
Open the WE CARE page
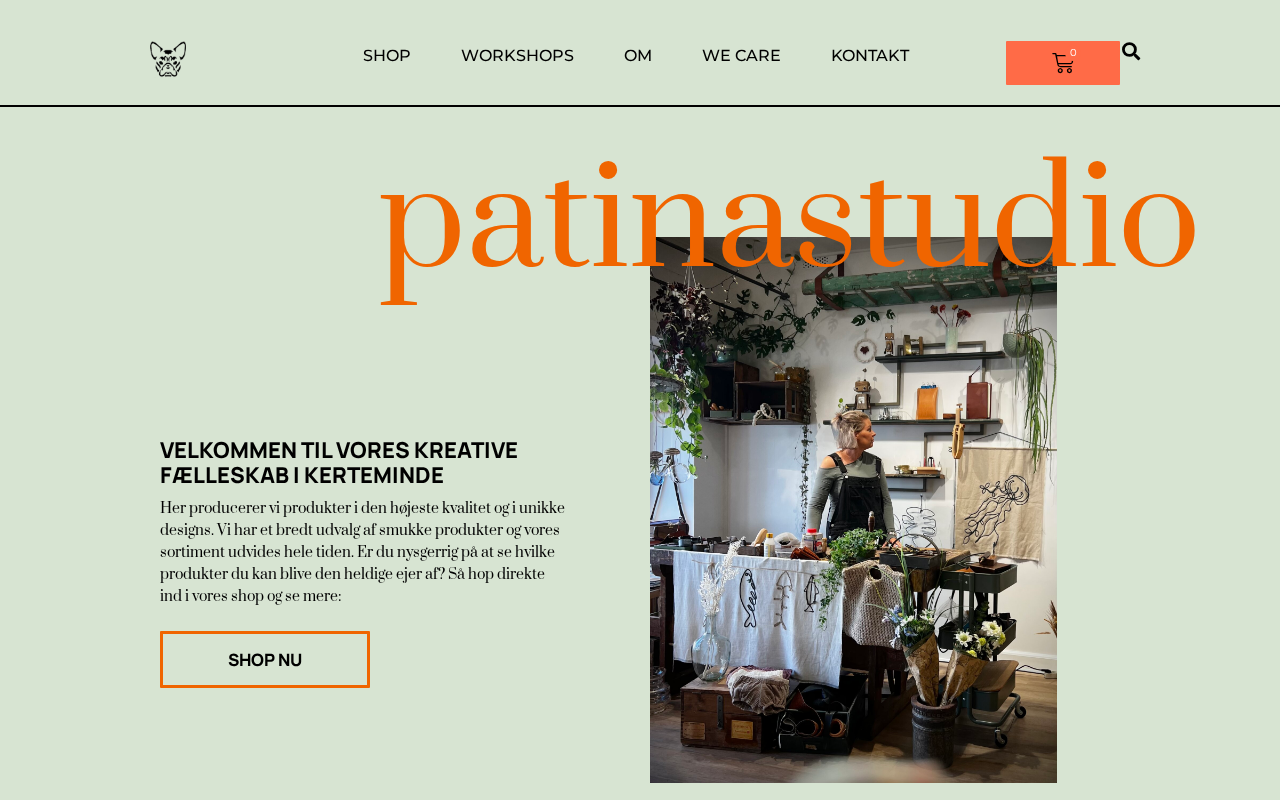click(741, 56)
